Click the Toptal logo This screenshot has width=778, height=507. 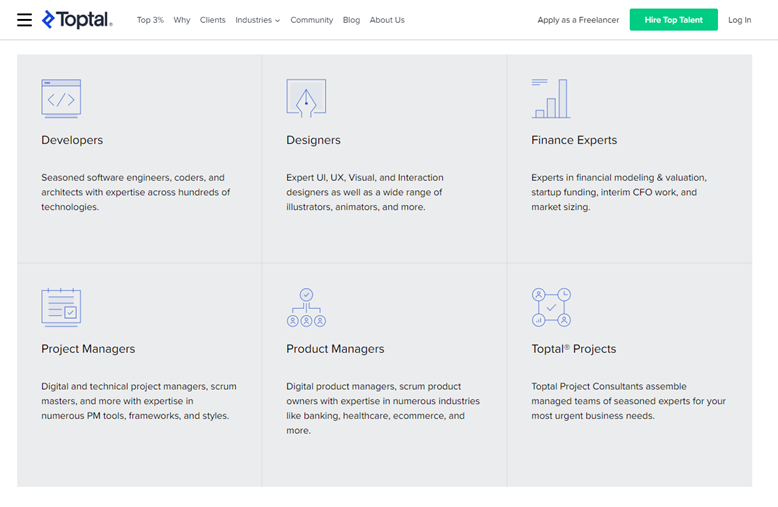click(77, 20)
